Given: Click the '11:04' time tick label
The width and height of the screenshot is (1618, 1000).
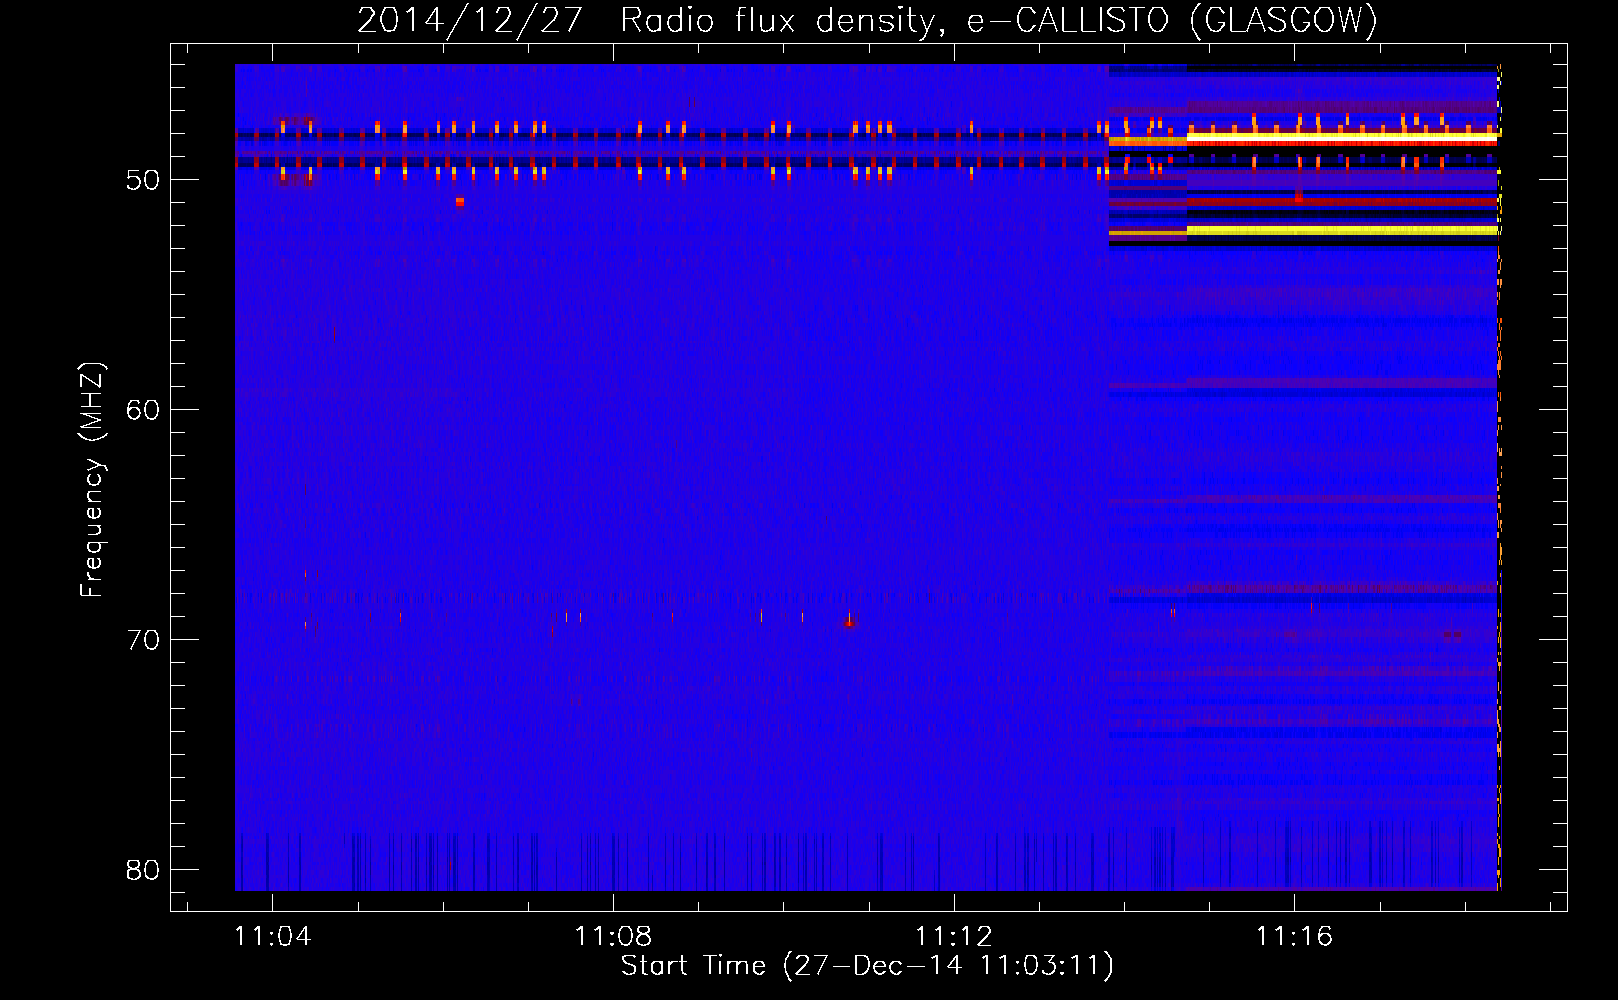Looking at the screenshot, I should click(272, 936).
